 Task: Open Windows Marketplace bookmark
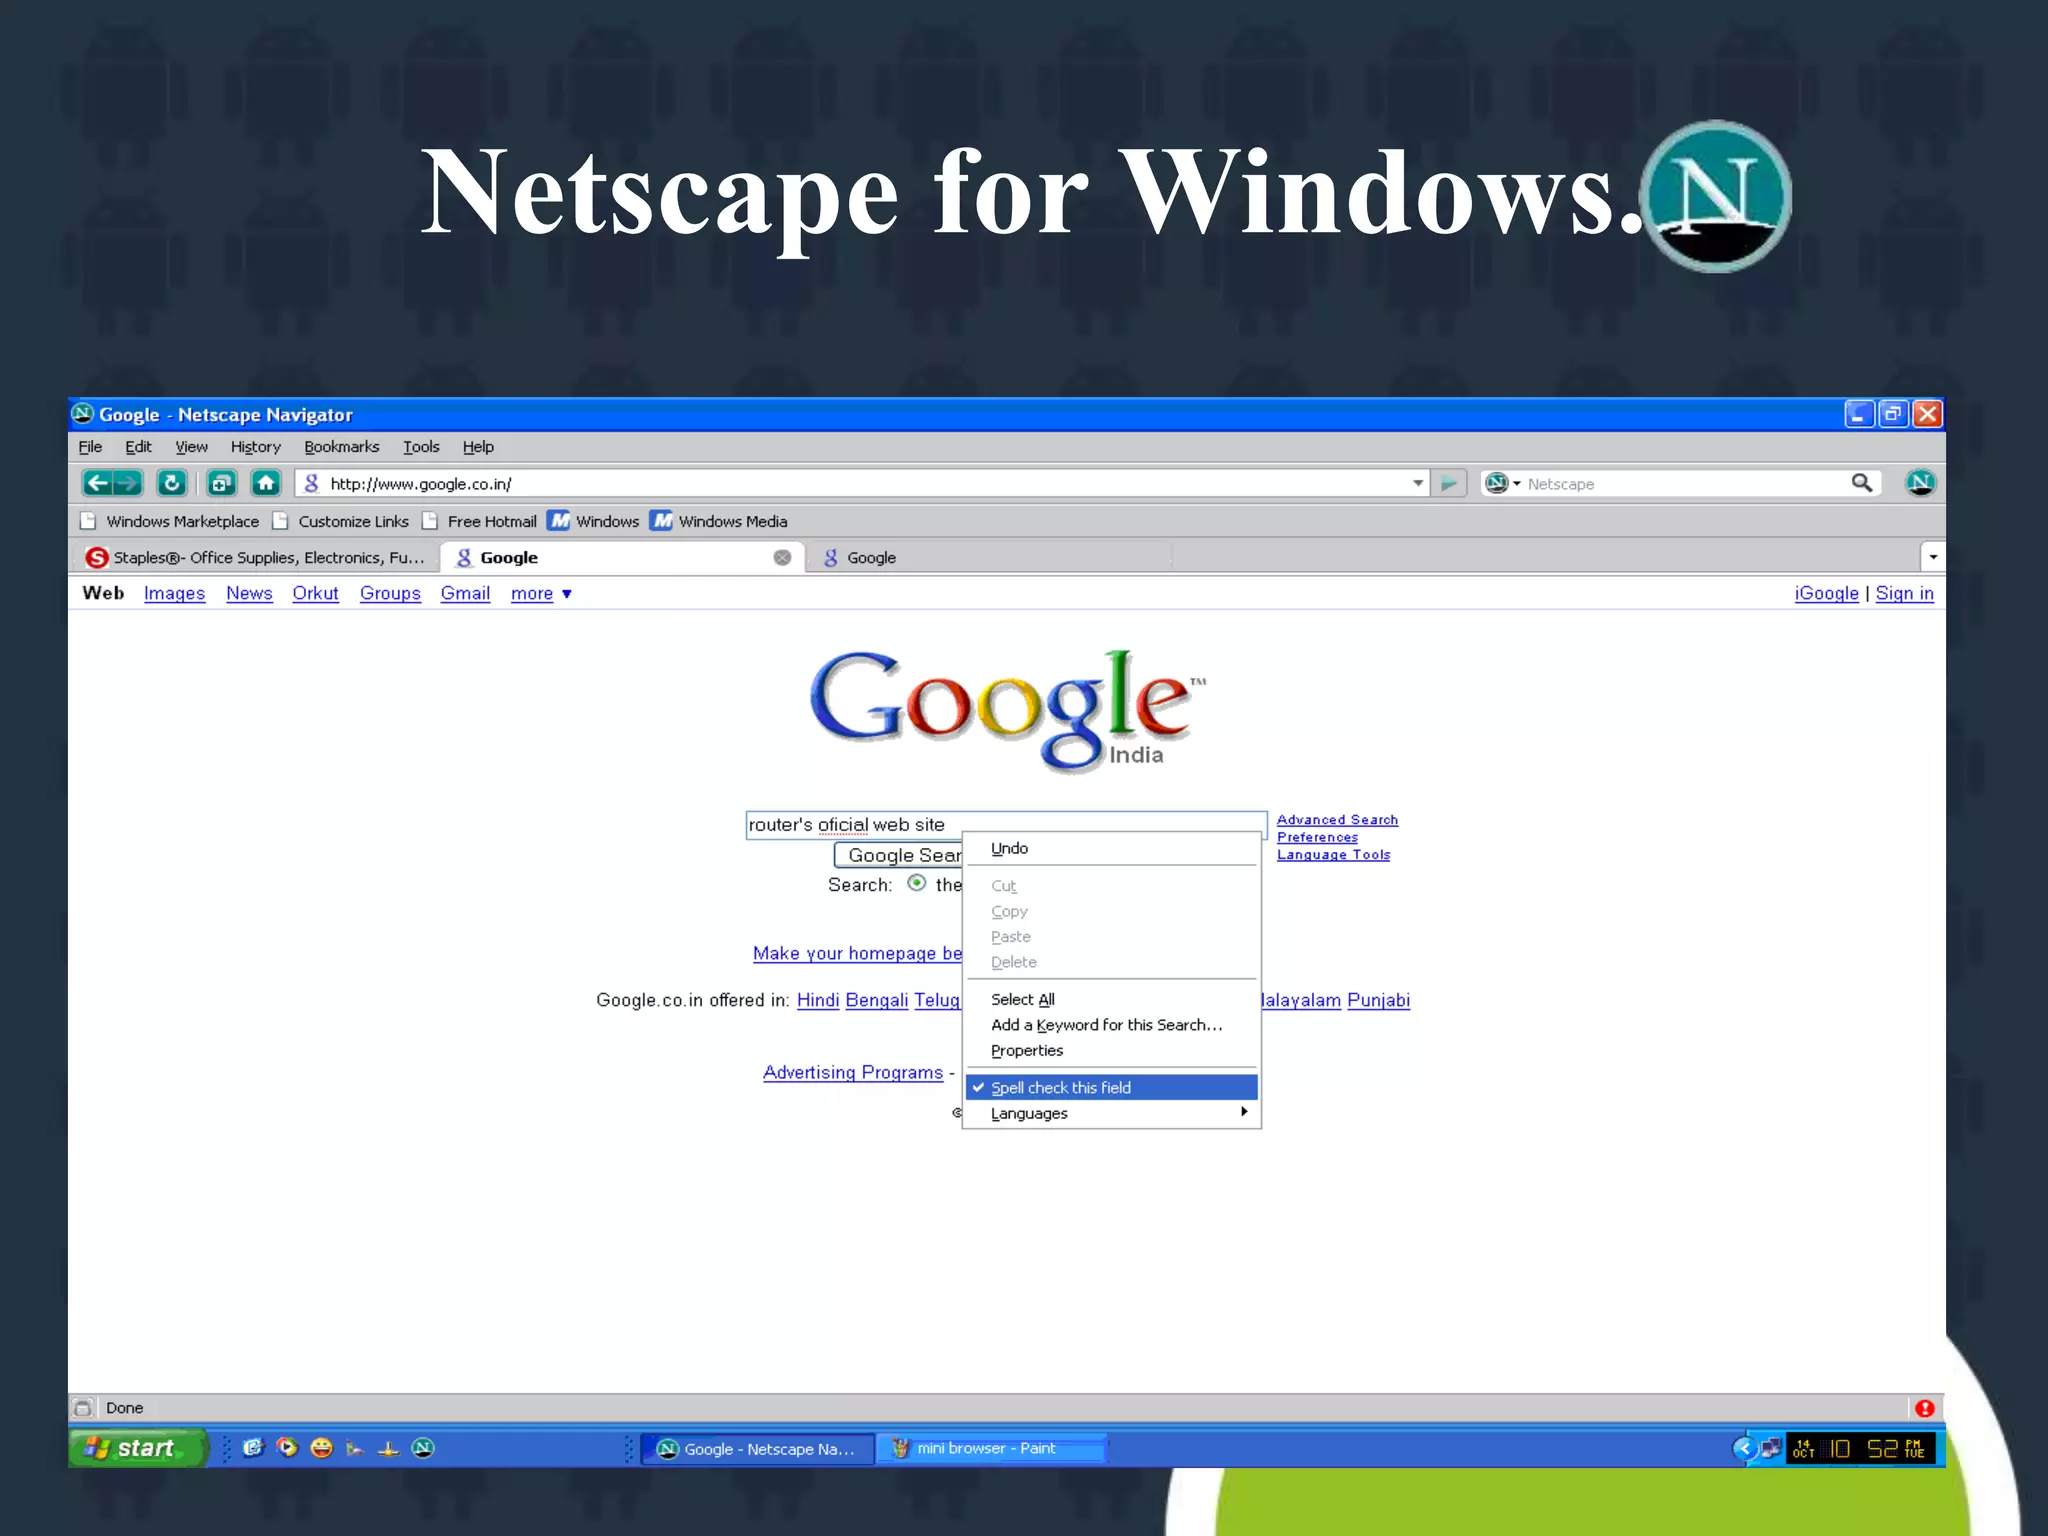(x=170, y=521)
